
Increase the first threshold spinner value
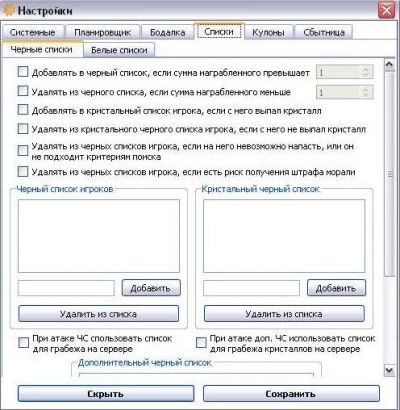pyautogui.click(x=366, y=69)
